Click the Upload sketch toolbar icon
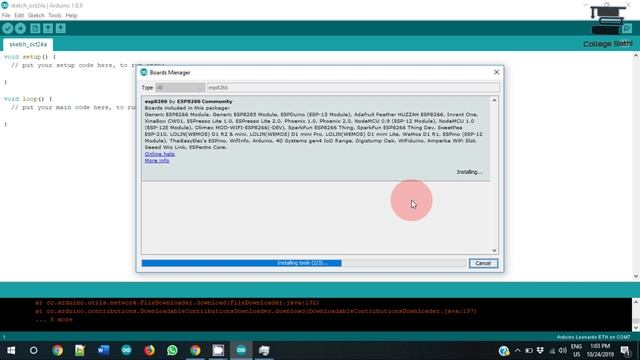Viewport: 640px width, 360px height. pos(20,28)
